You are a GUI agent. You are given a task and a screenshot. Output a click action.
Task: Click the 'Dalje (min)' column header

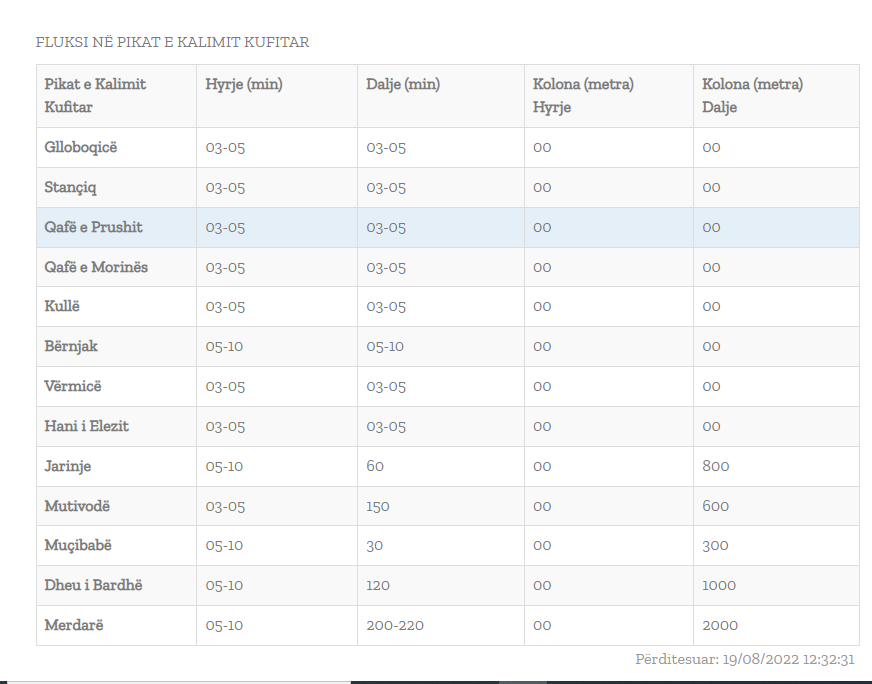point(403,85)
